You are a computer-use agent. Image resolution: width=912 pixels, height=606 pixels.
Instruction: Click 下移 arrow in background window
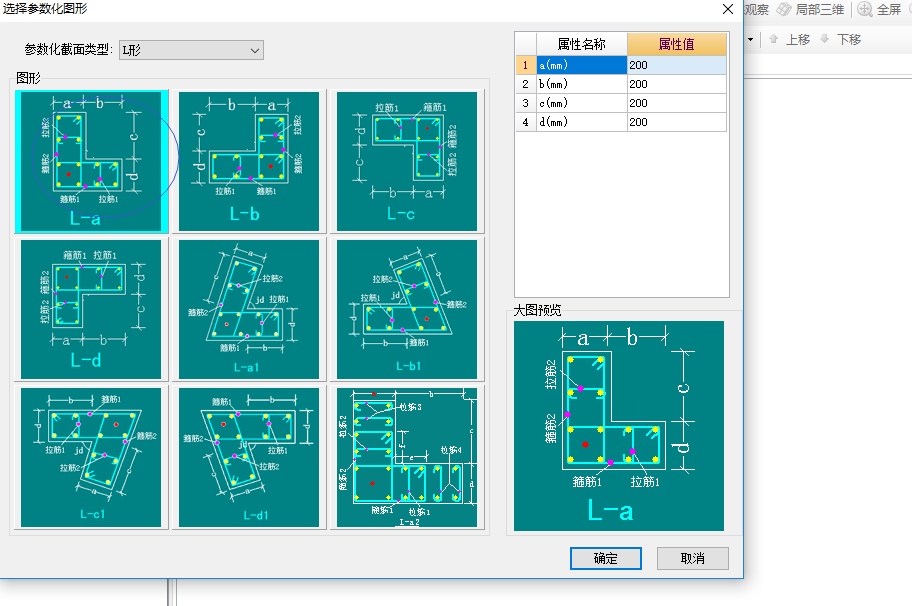[824, 39]
